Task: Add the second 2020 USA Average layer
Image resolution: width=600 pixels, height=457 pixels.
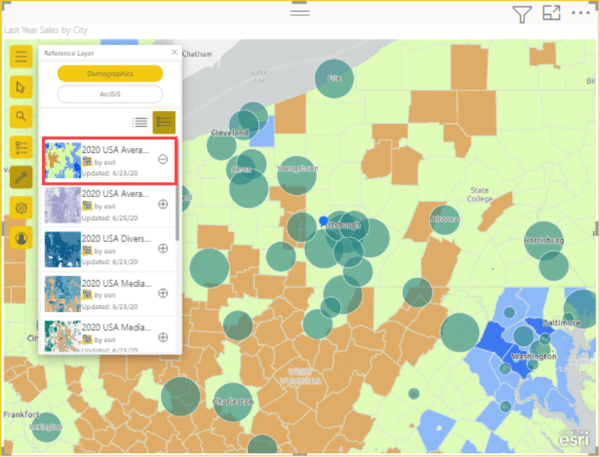Action: (x=163, y=204)
